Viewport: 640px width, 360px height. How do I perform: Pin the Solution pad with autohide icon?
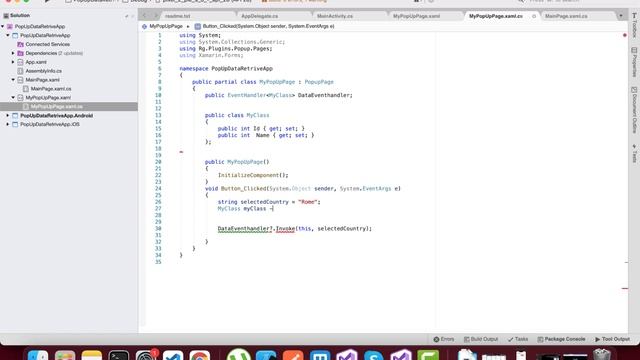click(127, 16)
